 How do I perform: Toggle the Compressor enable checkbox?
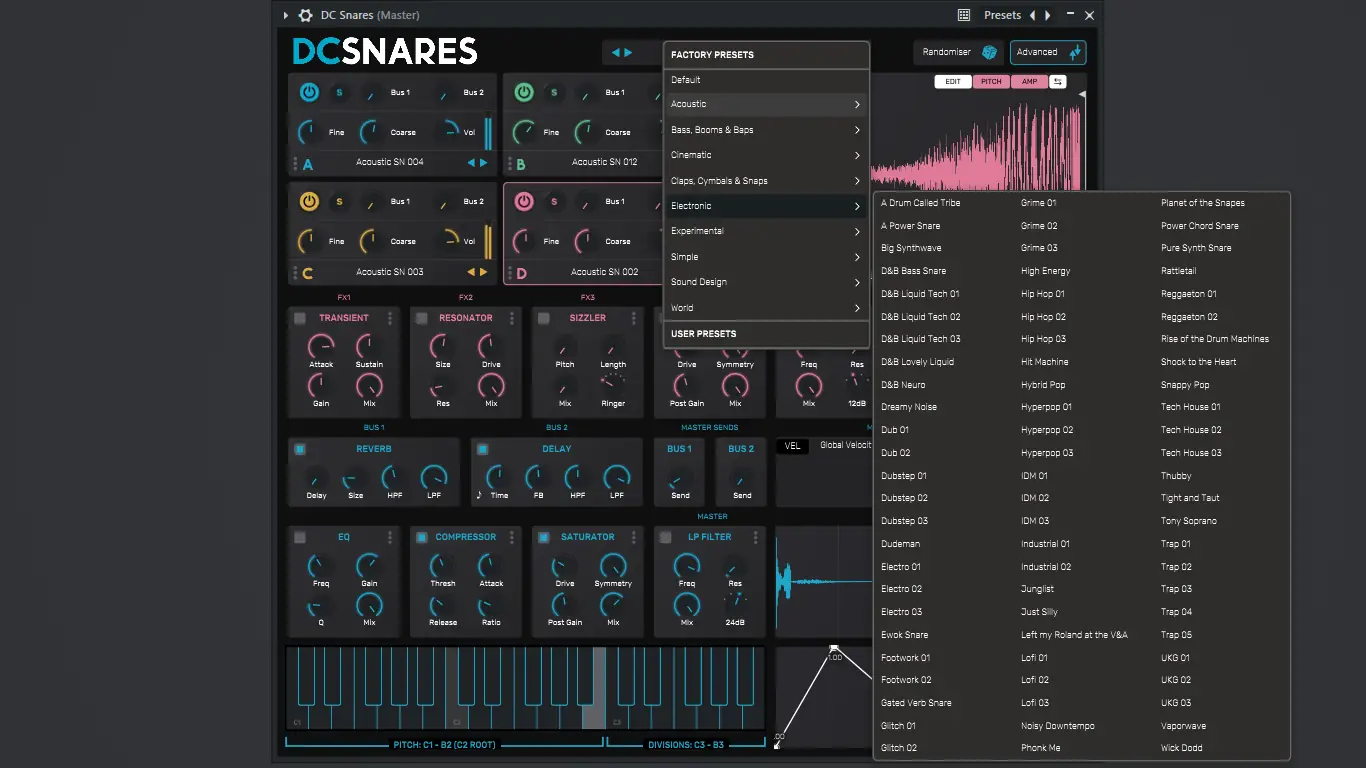click(422, 537)
